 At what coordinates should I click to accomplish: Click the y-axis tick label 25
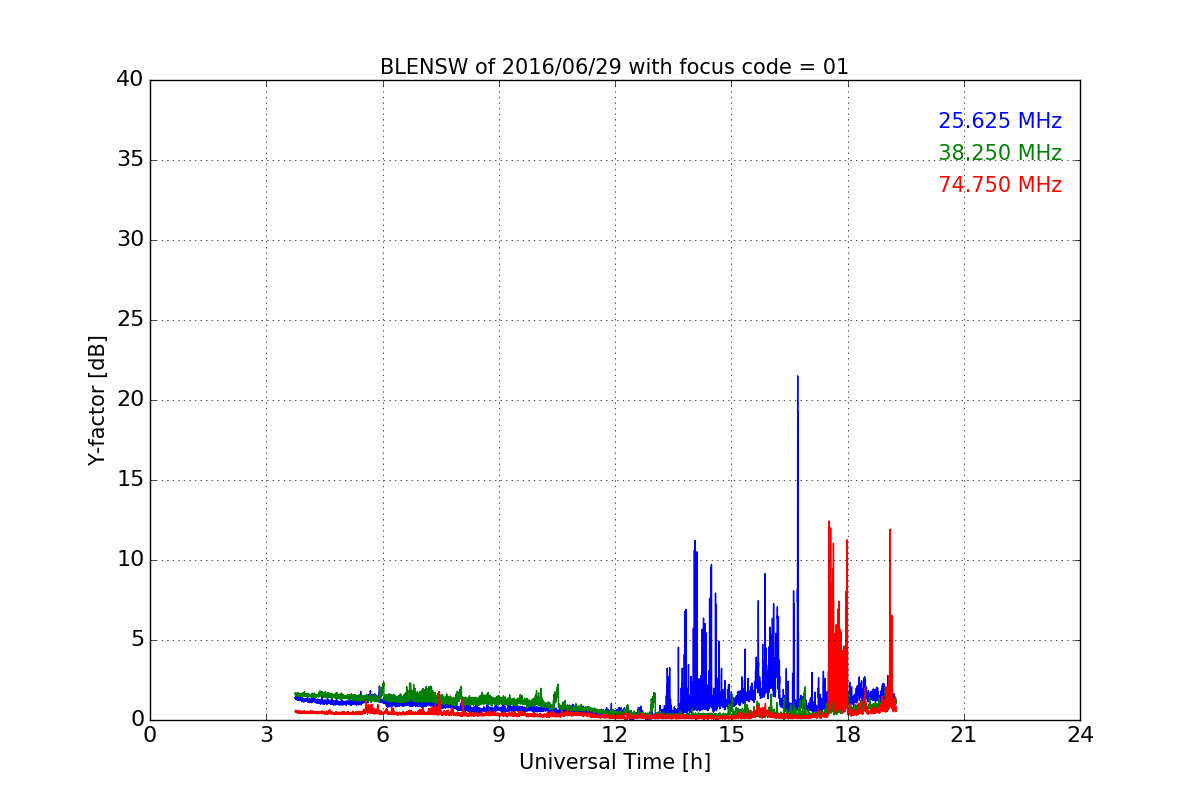130,320
